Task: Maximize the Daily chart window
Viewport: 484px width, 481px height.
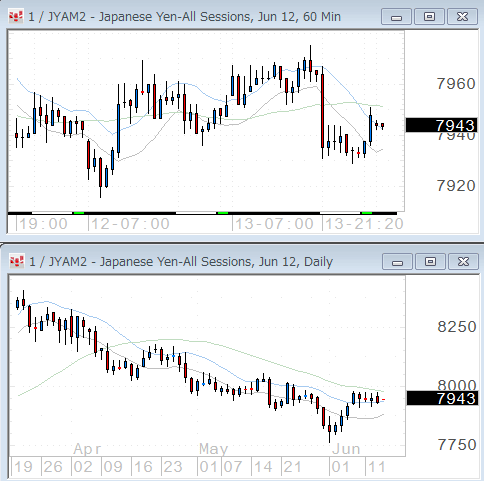Action: tap(430, 262)
